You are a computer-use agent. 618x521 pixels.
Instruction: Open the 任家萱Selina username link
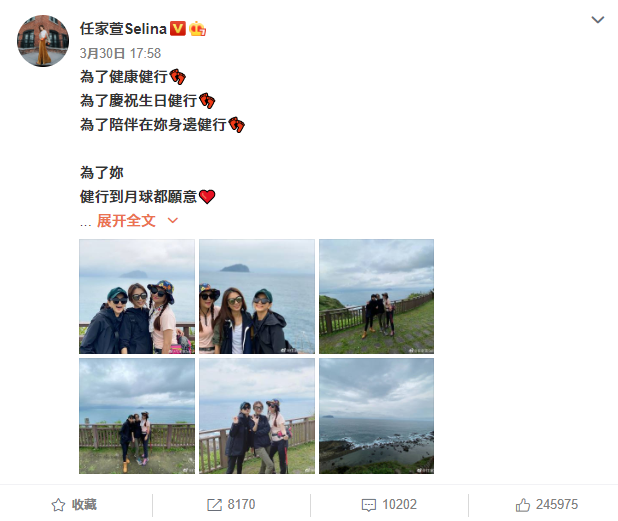pyautogui.click(x=123, y=29)
